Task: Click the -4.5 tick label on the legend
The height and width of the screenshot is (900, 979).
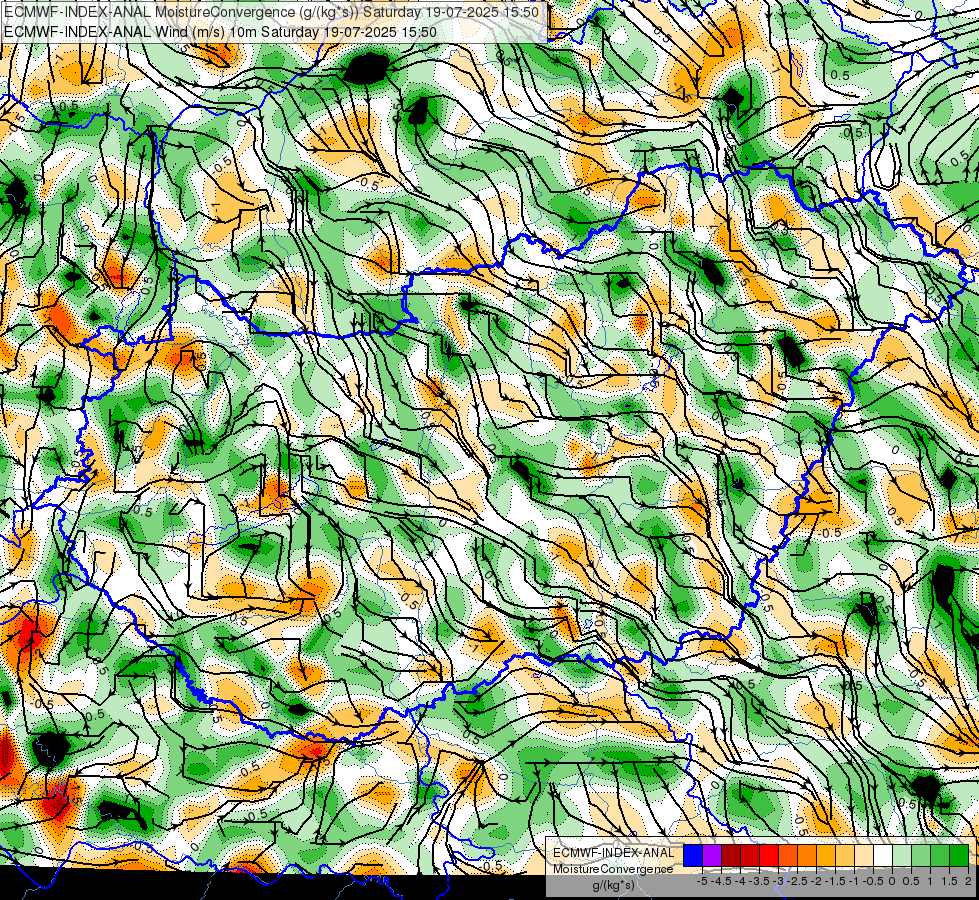Action: pos(721,881)
